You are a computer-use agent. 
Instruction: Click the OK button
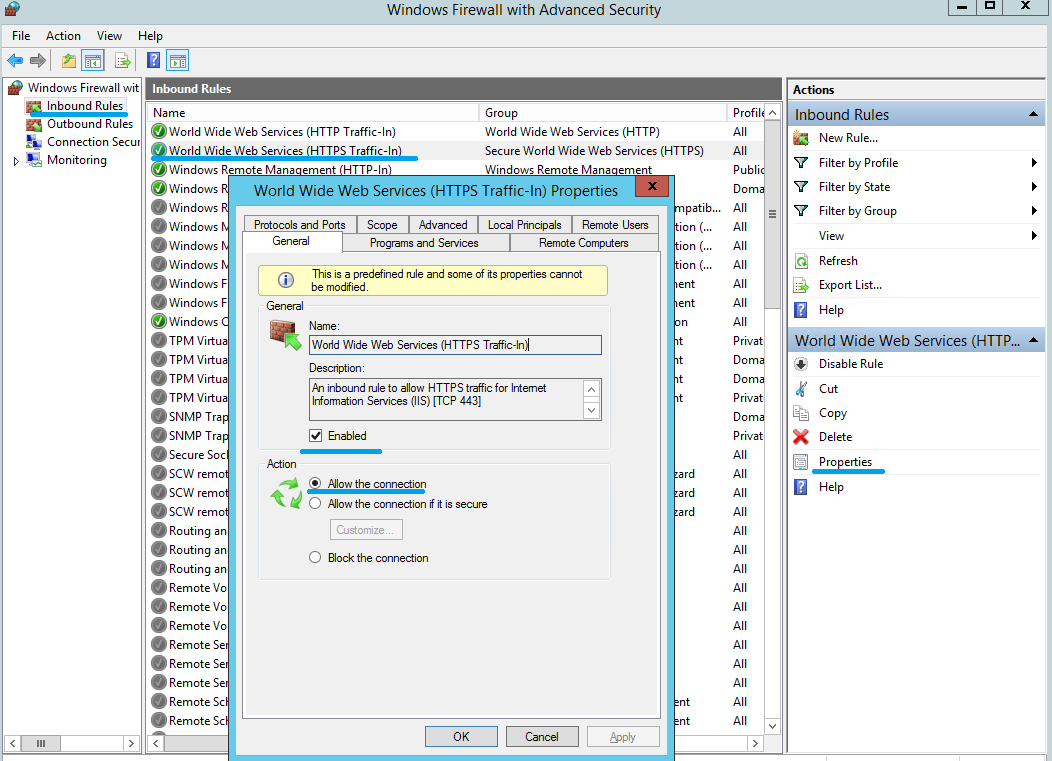tap(461, 736)
